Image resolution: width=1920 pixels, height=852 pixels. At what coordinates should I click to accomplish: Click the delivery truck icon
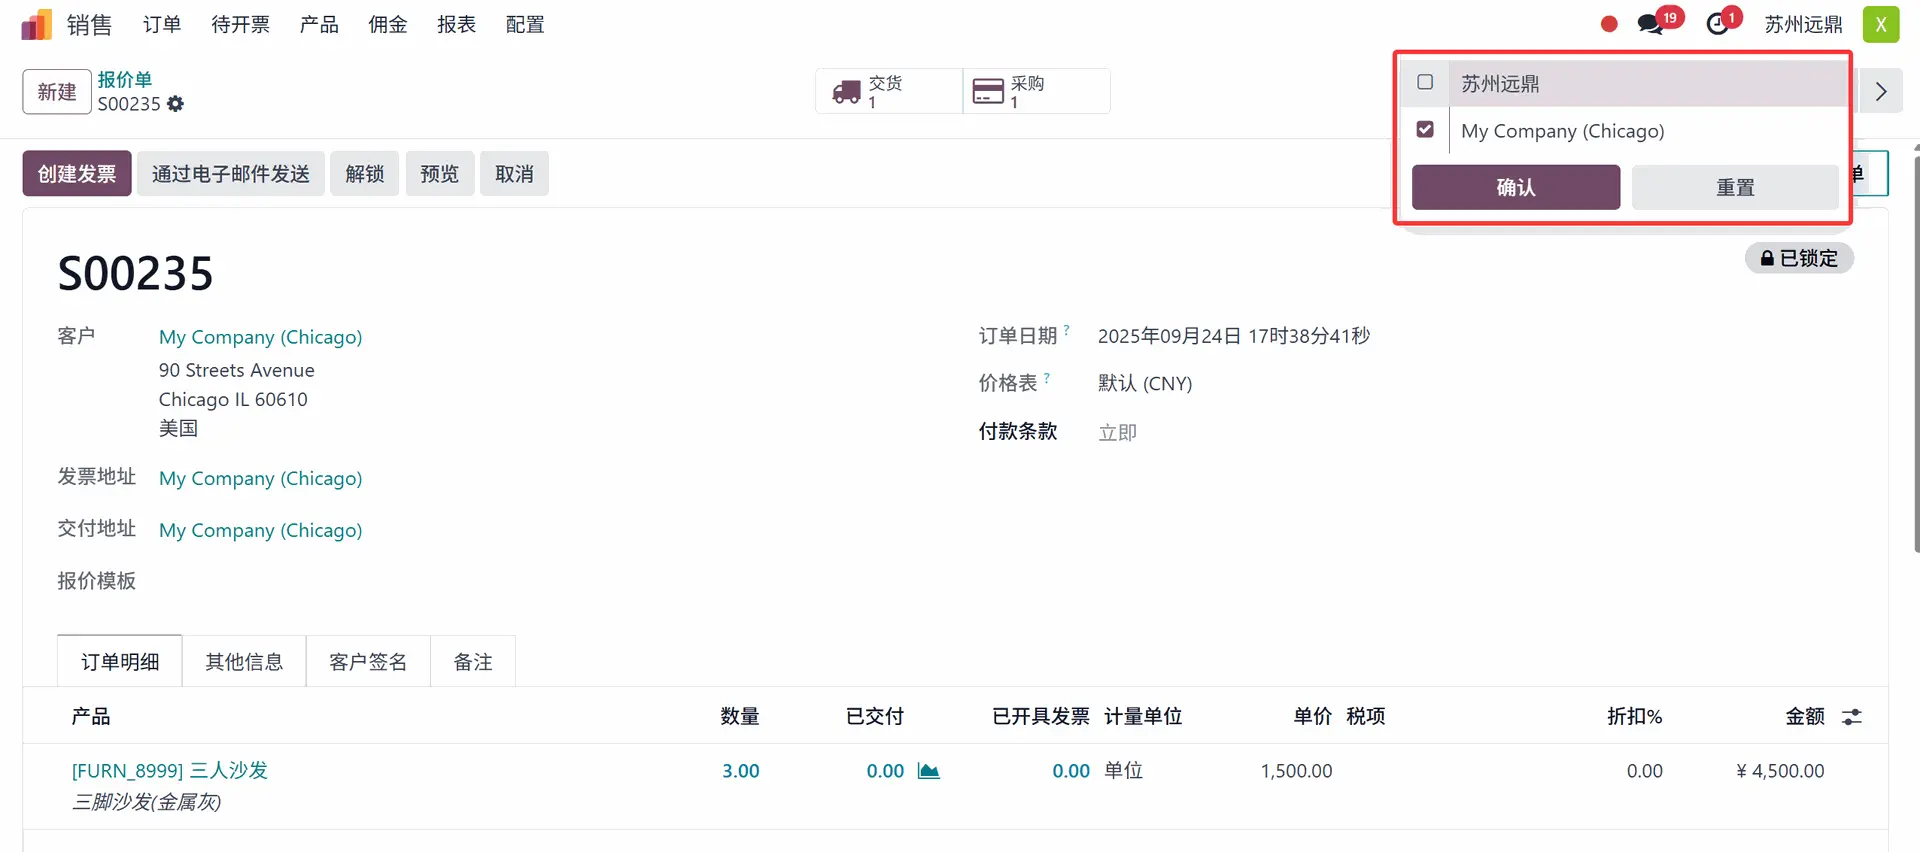pyautogui.click(x=846, y=92)
